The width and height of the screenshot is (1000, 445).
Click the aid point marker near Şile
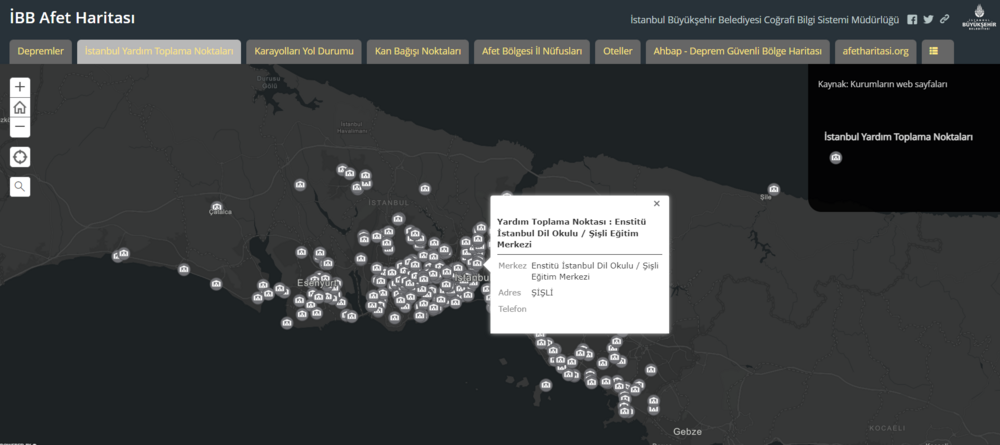pos(774,189)
